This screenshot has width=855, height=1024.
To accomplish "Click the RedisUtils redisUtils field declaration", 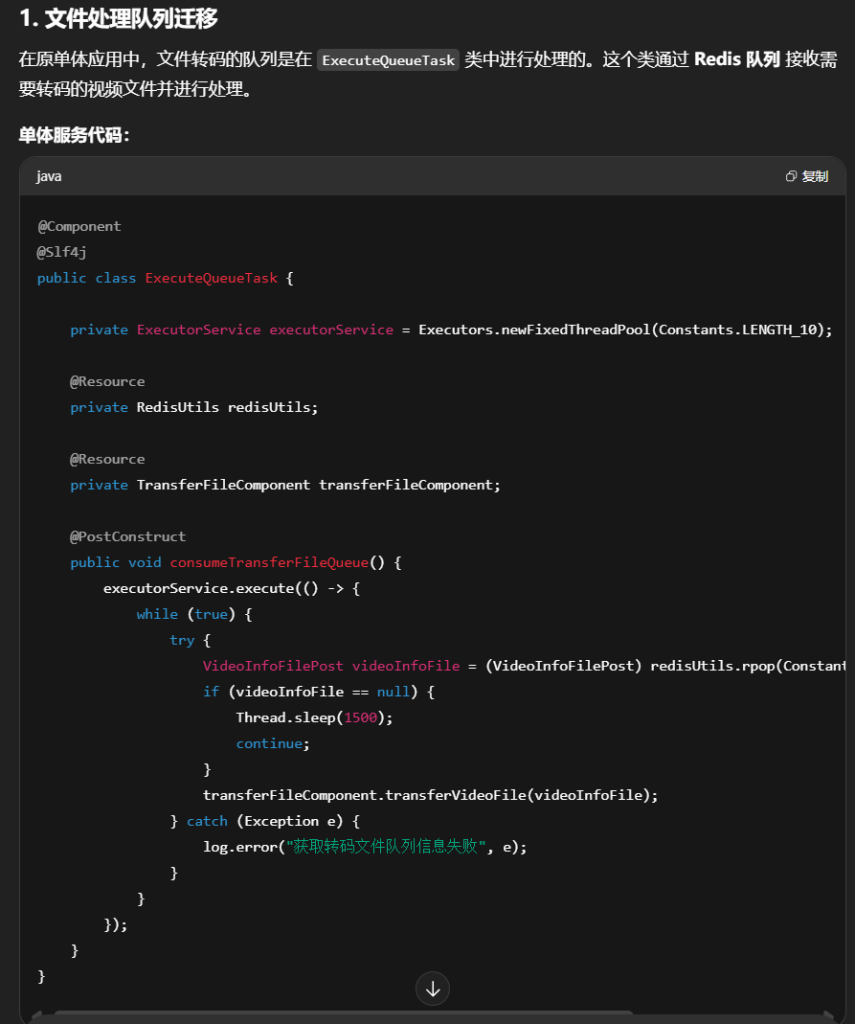I will coord(227,407).
